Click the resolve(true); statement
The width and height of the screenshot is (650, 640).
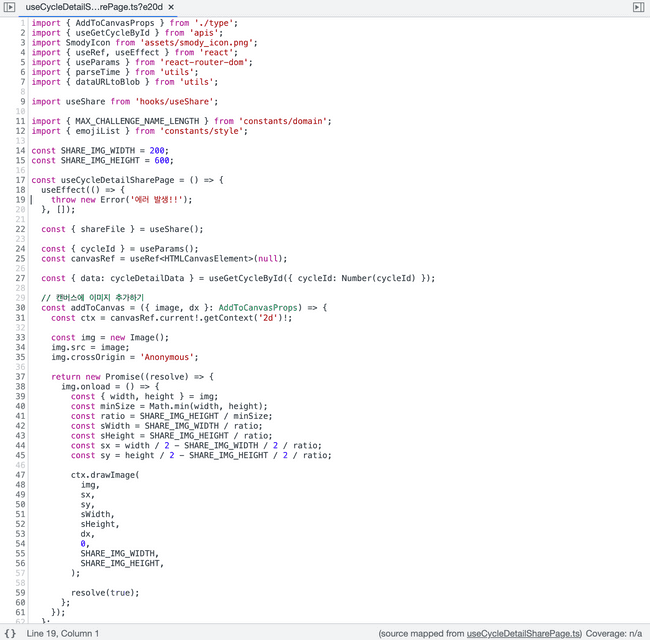pyautogui.click(x=105, y=592)
